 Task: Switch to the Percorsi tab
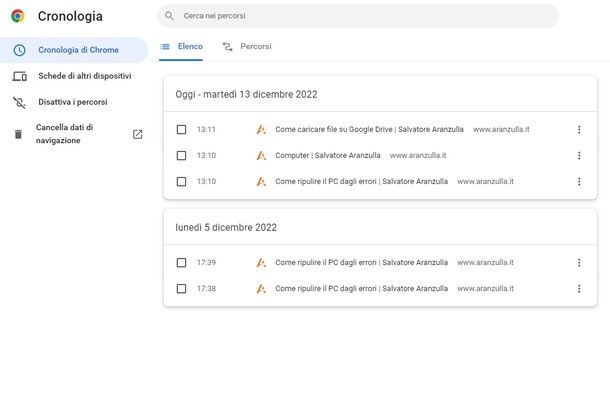point(247,47)
